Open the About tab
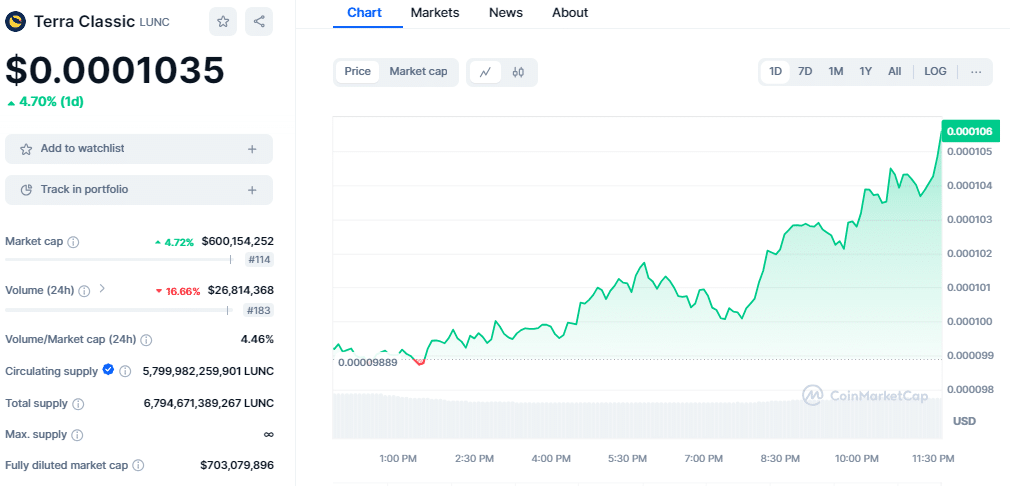 pyautogui.click(x=570, y=13)
